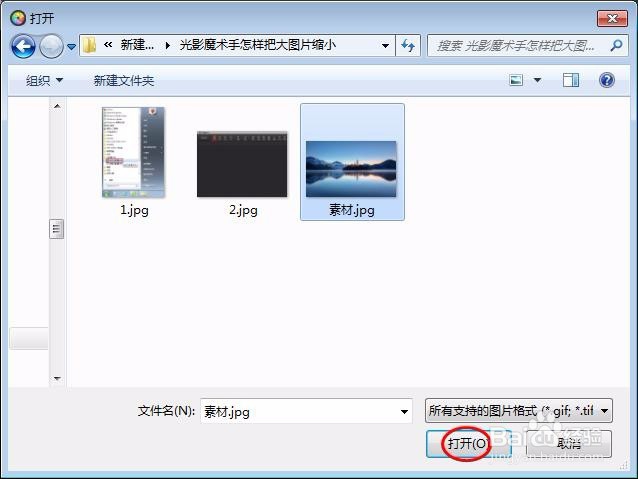Image resolution: width=638 pixels, height=479 pixels.
Task: Select the 素材.jpg landscape thumbnail
Action: pos(351,169)
